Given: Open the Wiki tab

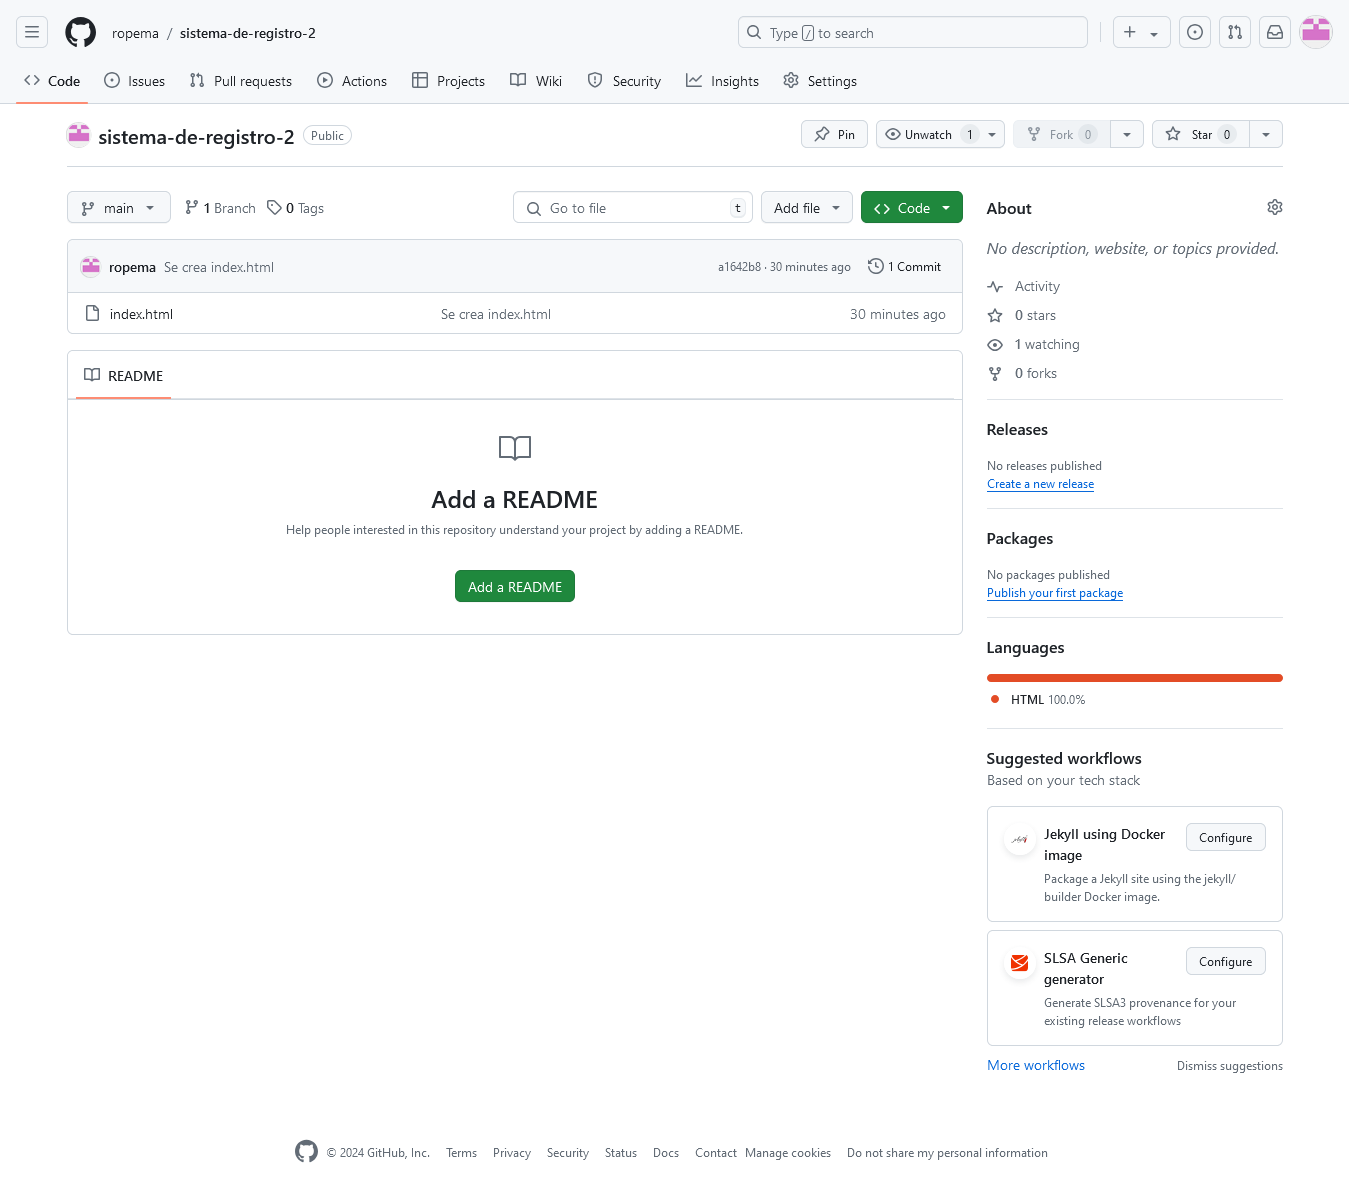Looking at the screenshot, I should pos(536,81).
